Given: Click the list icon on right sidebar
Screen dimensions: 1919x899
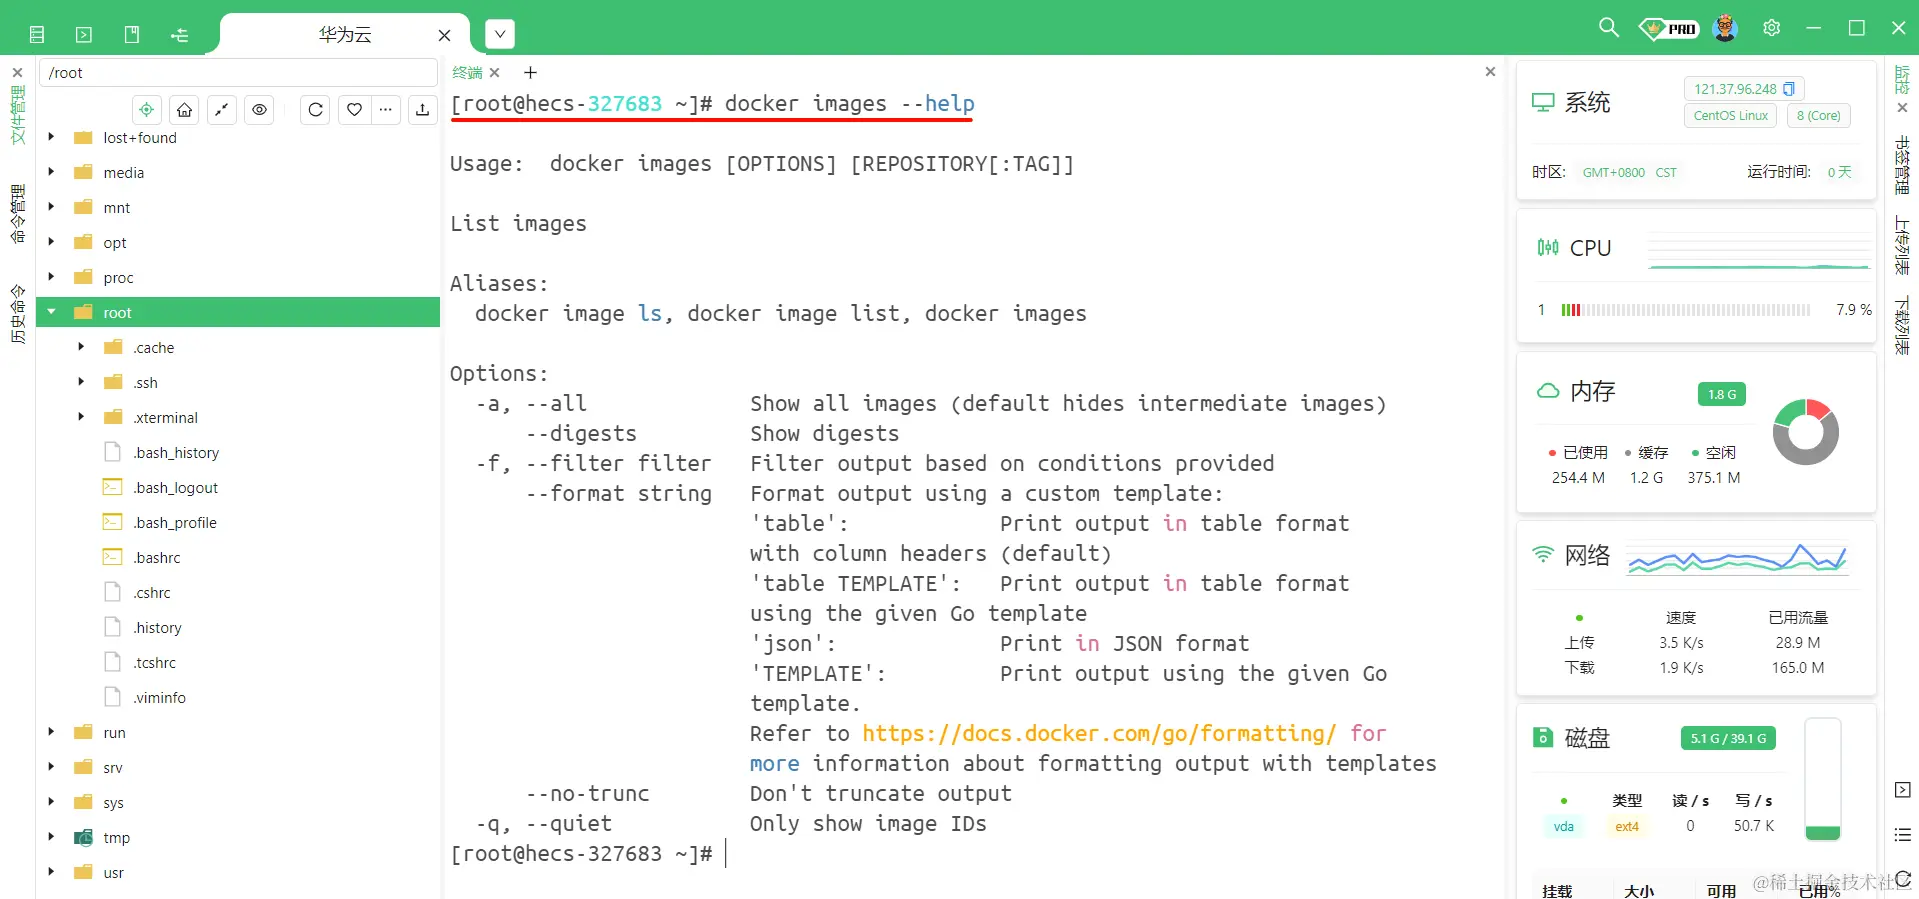Looking at the screenshot, I should [1903, 835].
